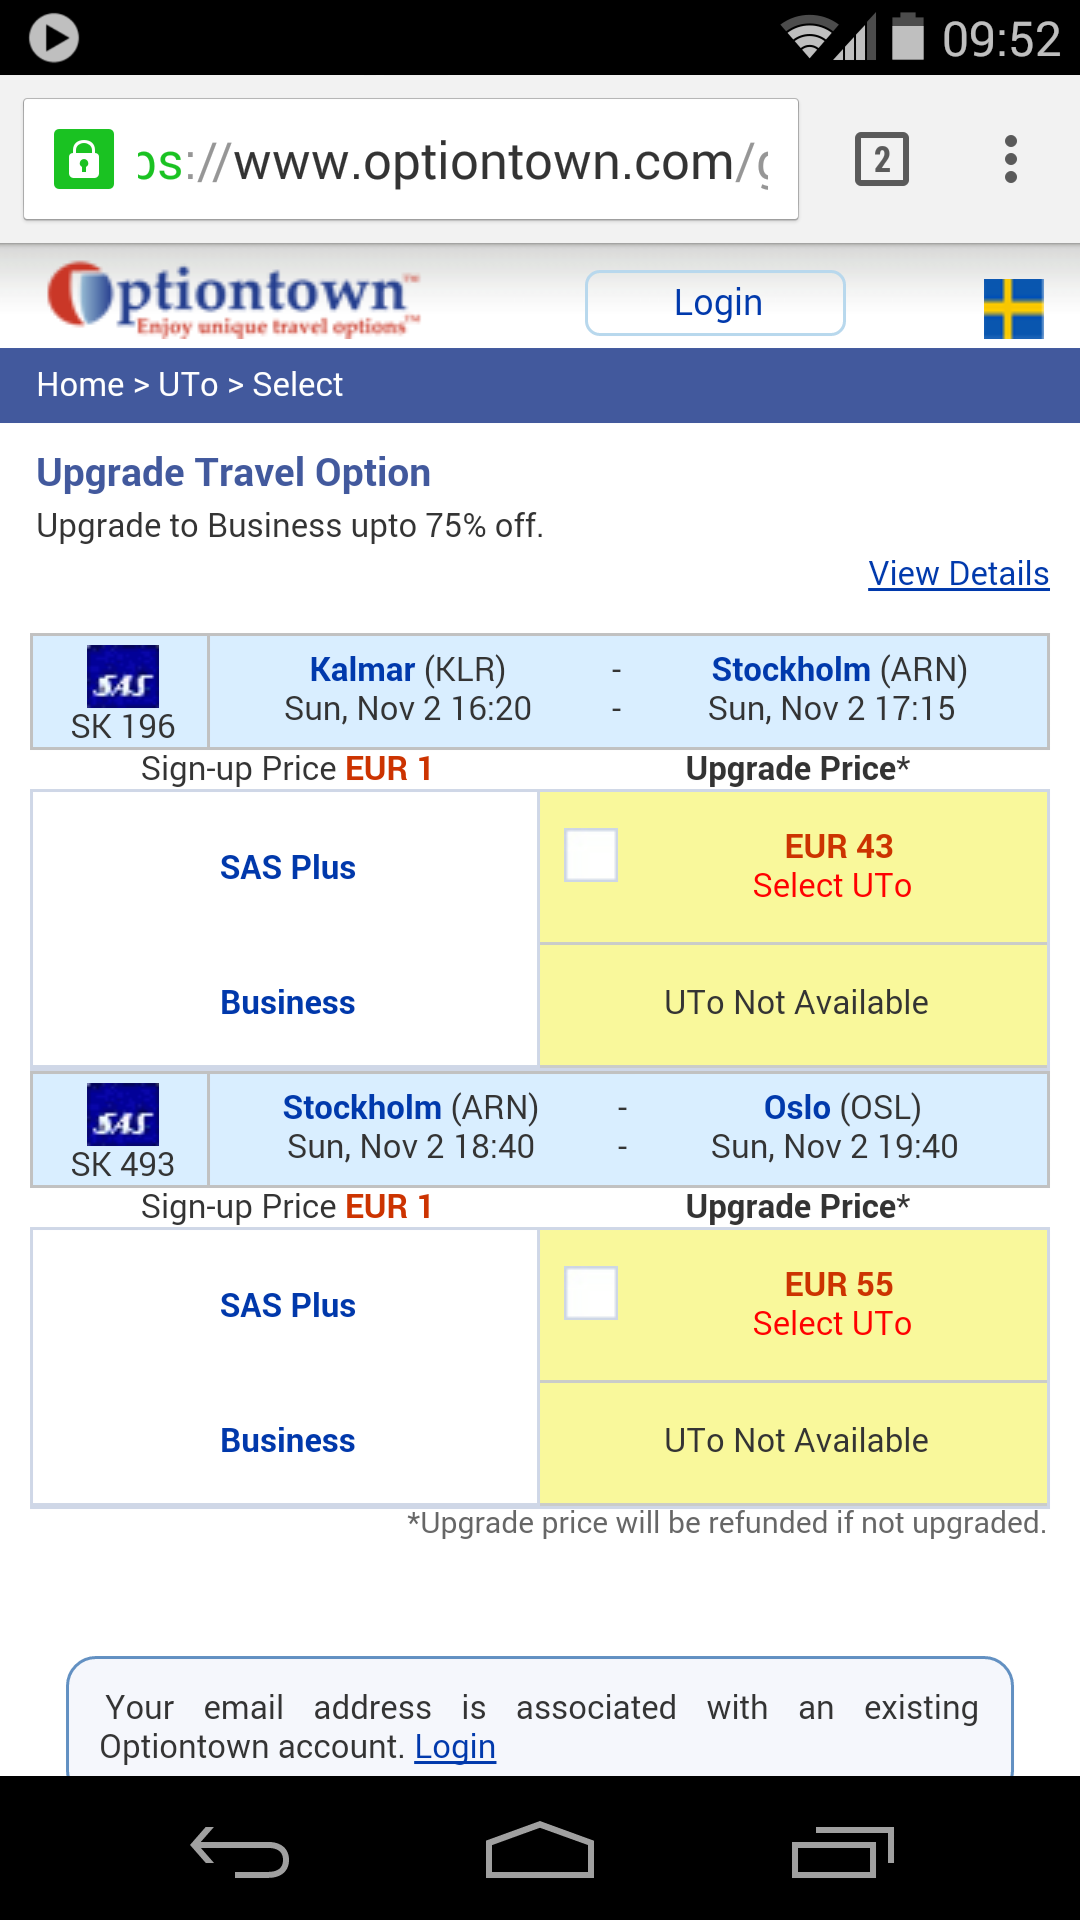Tap the SAS airline logo for SK 196

(123, 676)
